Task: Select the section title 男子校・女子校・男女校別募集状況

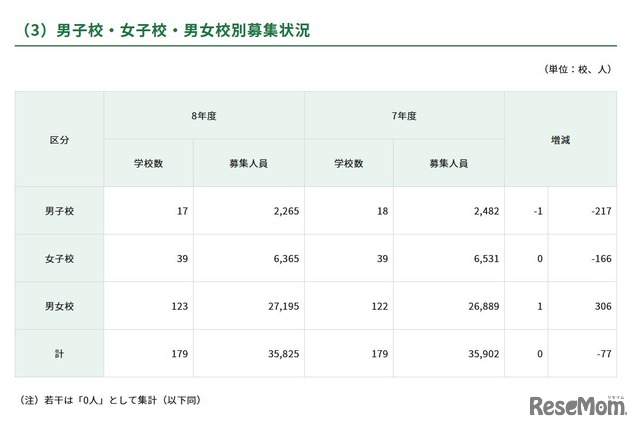Action: (163, 31)
